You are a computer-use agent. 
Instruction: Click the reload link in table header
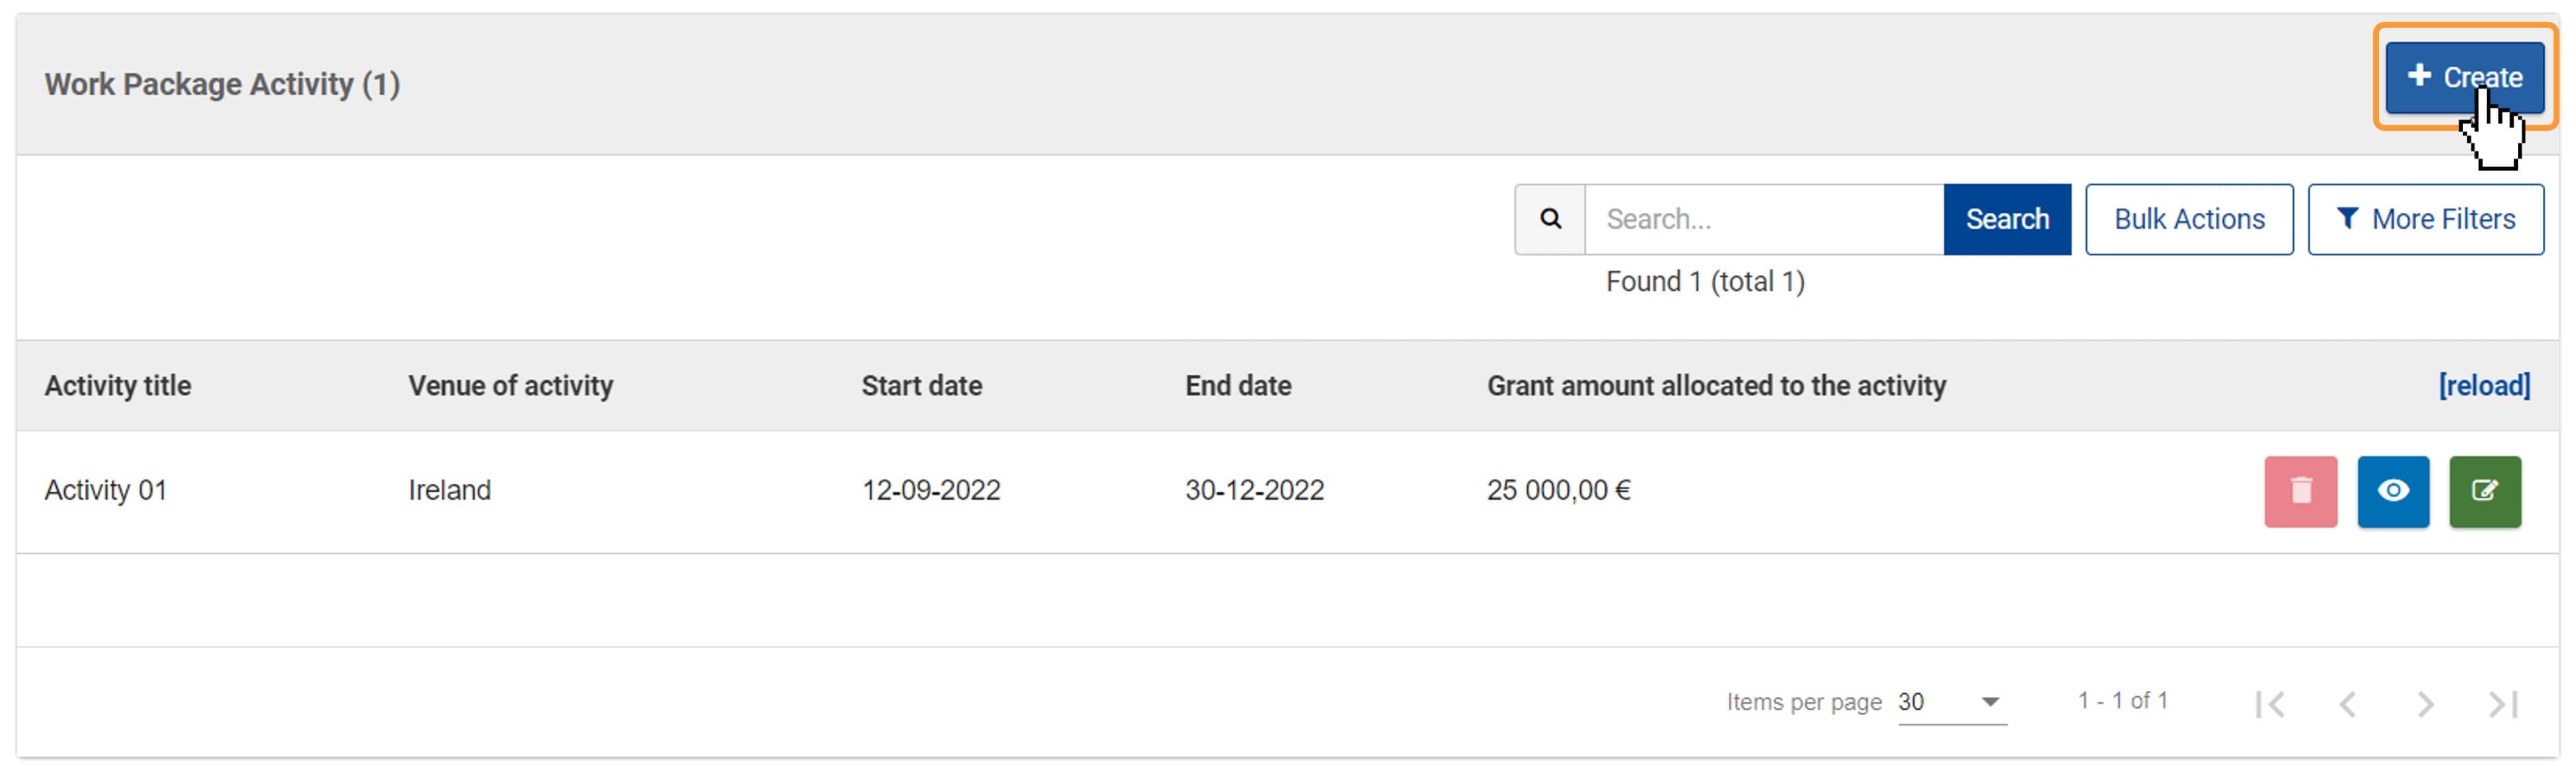[x=2484, y=386]
